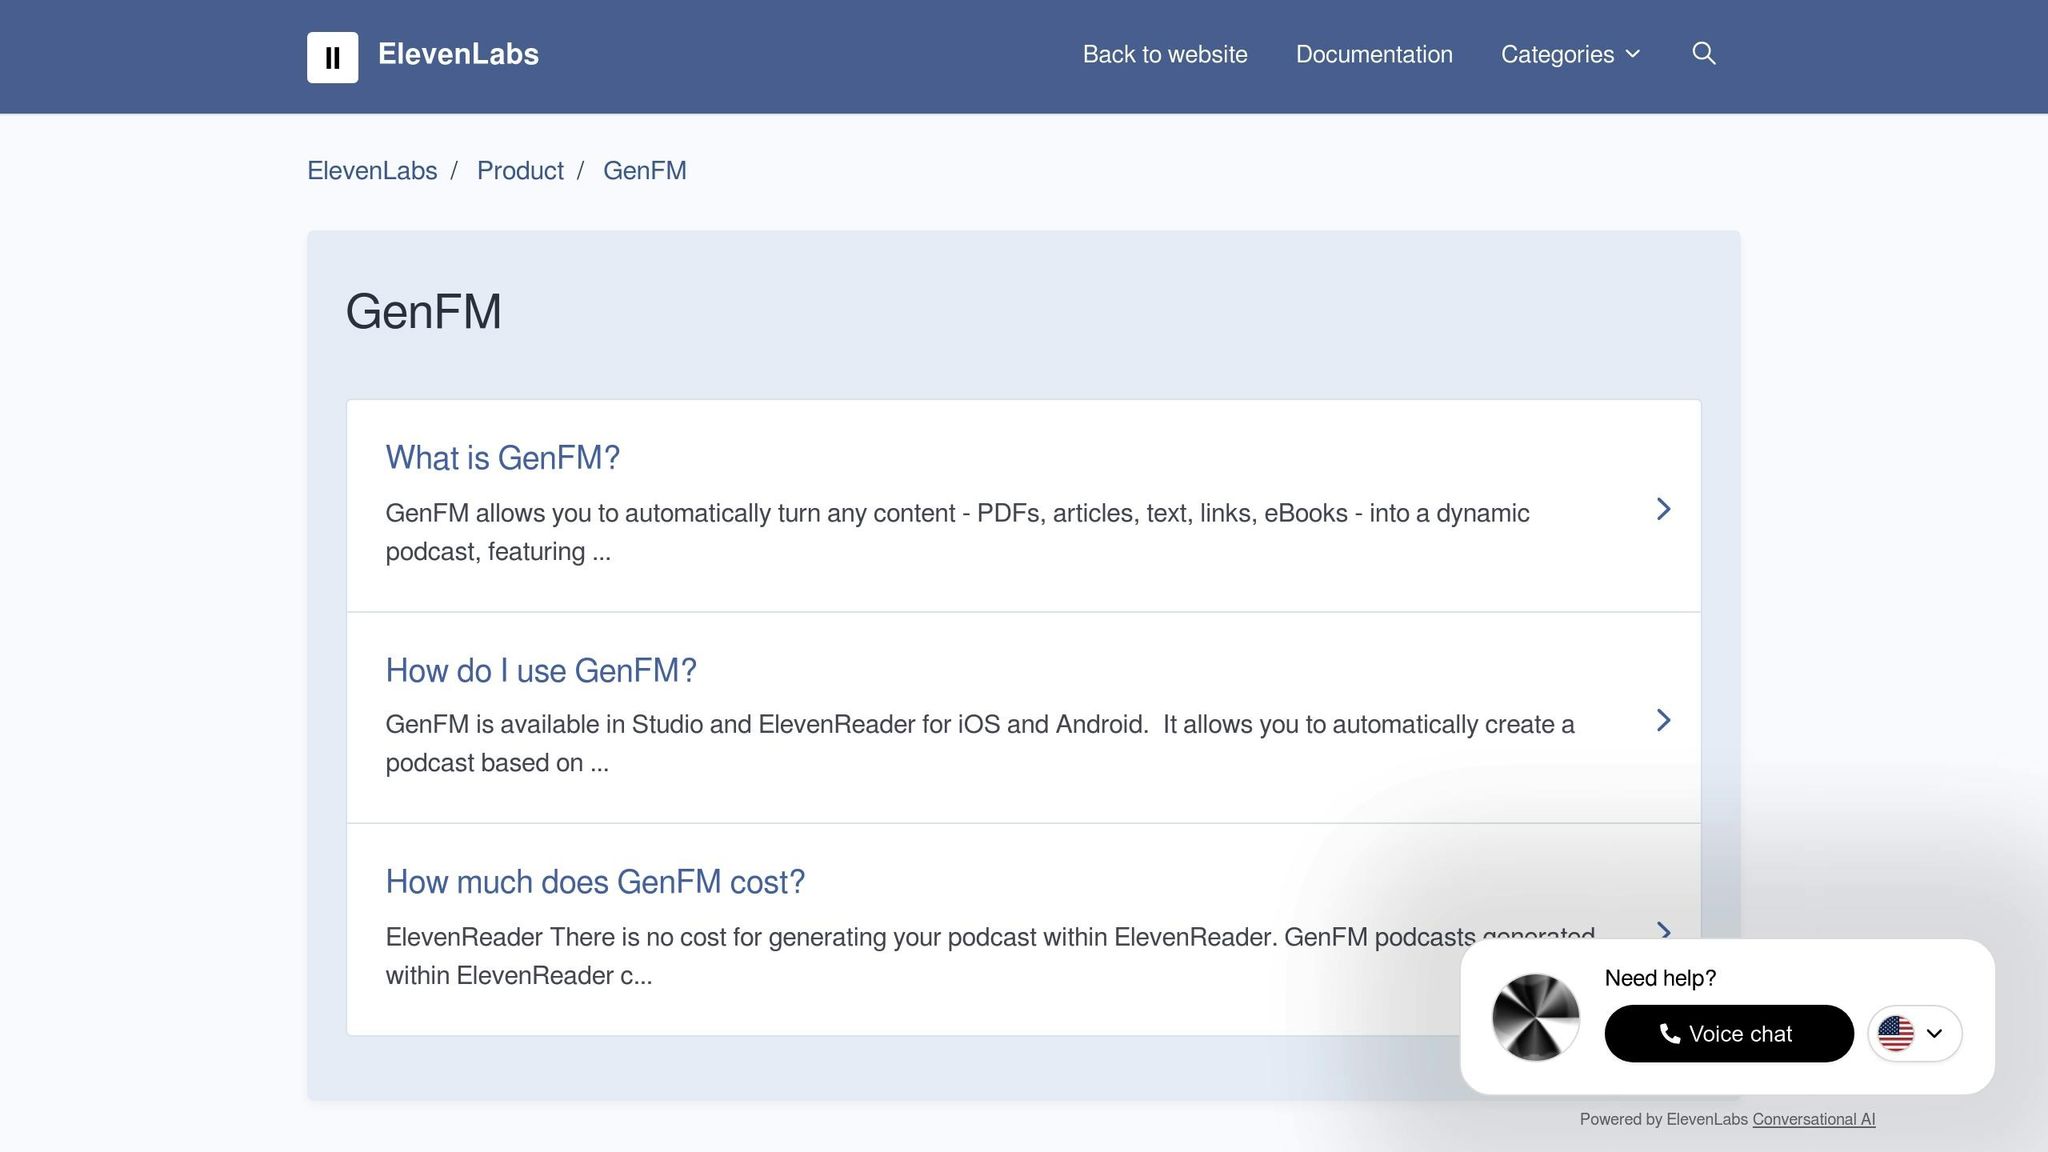Go to Back to website
2048x1152 pixels.
[1165, 54]
